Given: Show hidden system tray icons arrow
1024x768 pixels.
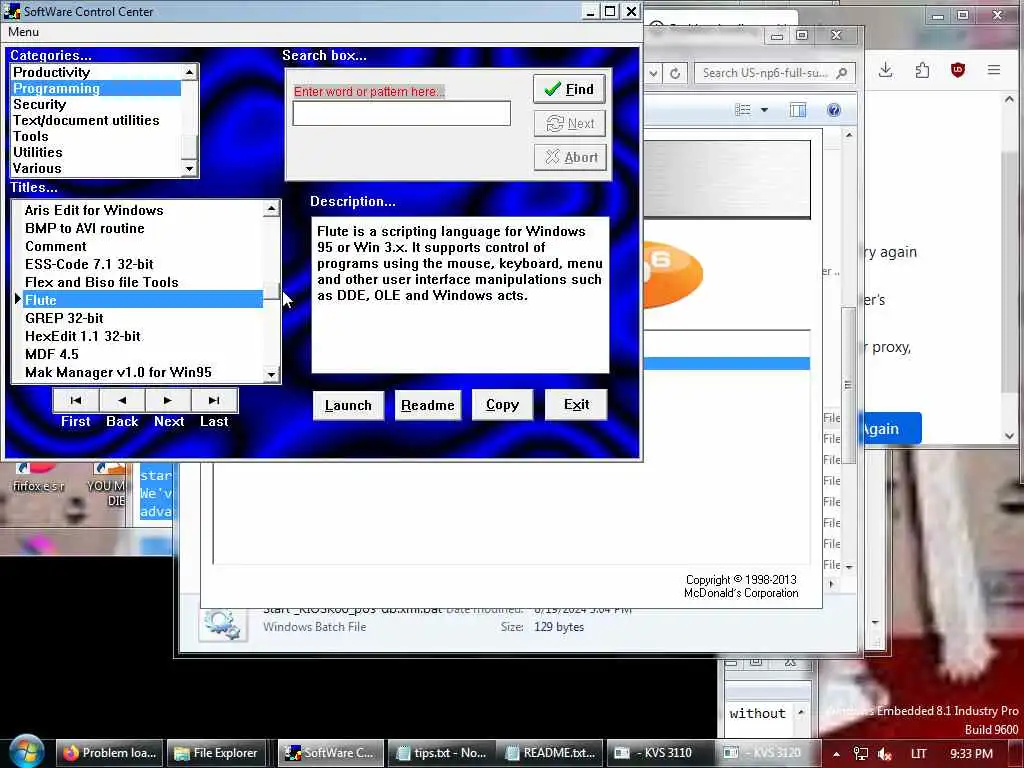Looking at the screenshot, I should tap(836, 754).
